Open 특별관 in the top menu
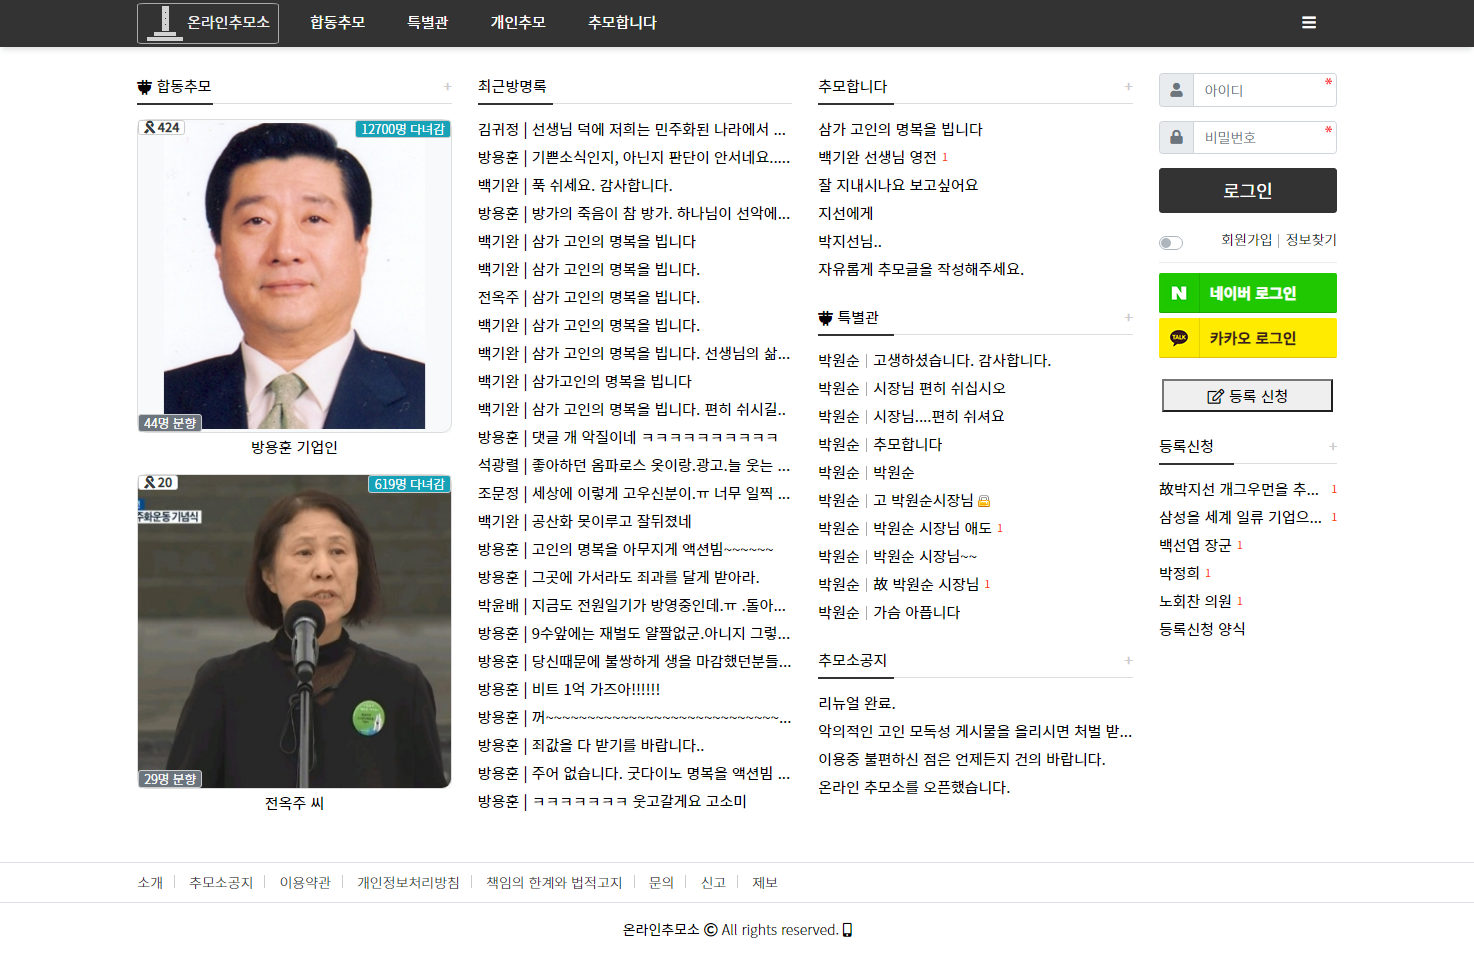 427,23
